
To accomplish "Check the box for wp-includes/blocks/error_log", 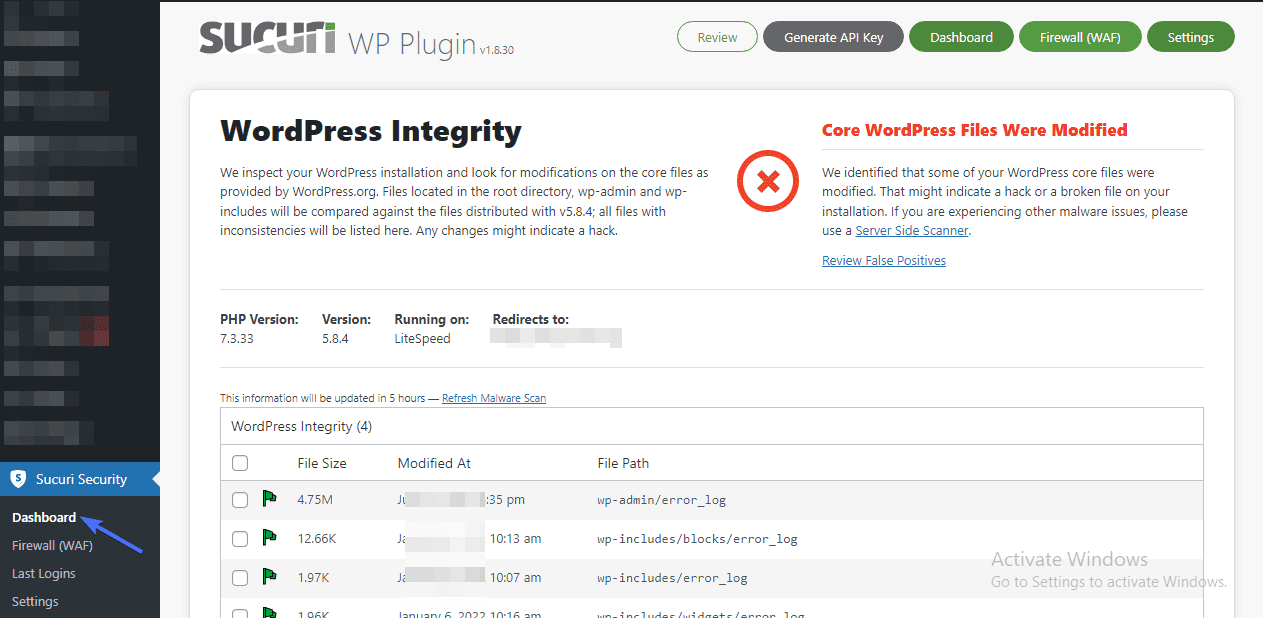I will click(240, 539).
